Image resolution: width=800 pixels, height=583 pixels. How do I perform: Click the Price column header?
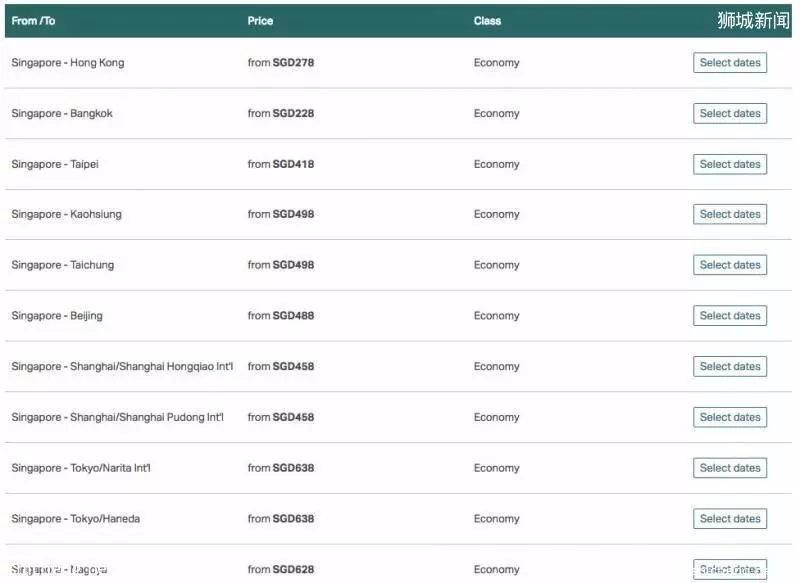[x=260, y=21]
